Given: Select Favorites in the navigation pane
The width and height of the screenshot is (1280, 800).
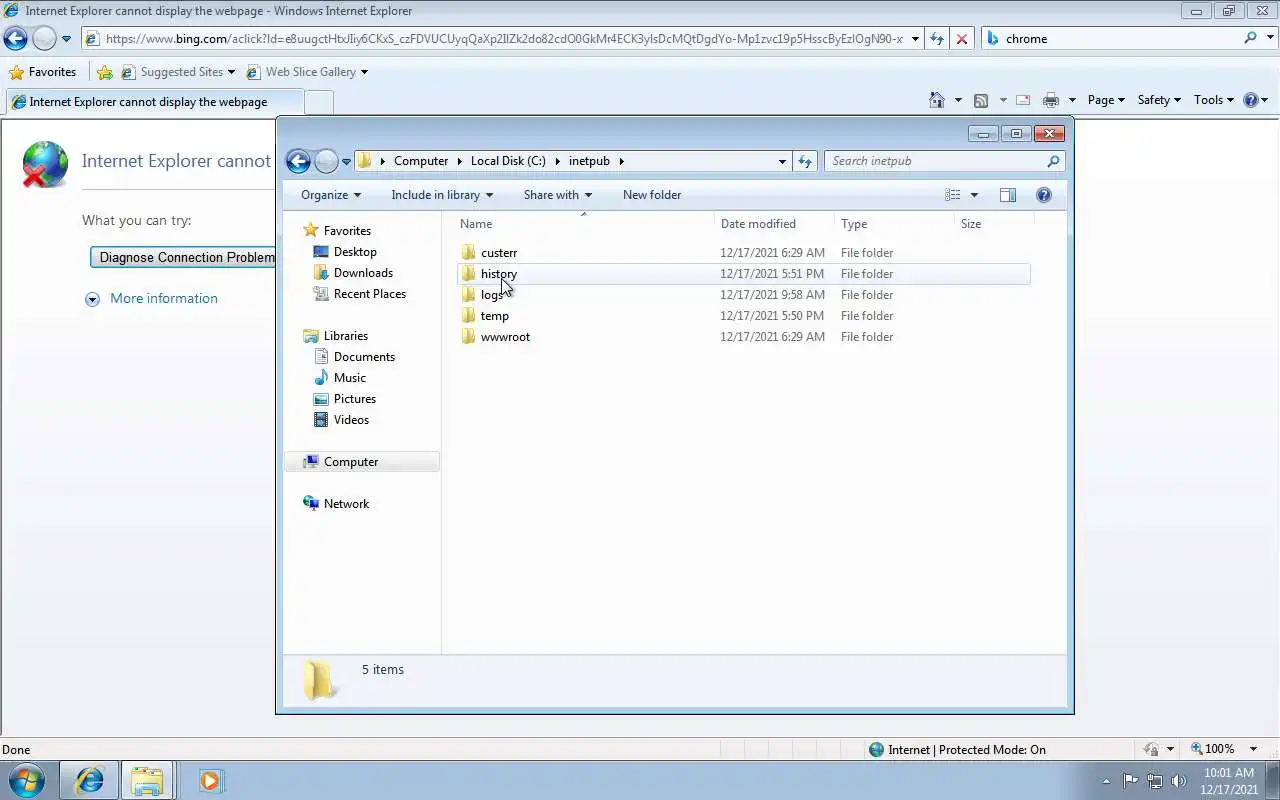Looking at the screenshot, I should point(347,231).
